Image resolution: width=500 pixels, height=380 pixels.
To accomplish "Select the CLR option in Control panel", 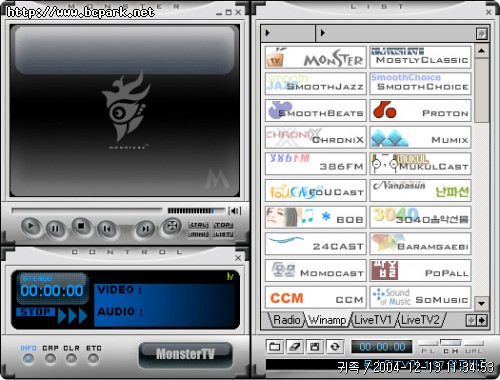I will coord(71,358).
